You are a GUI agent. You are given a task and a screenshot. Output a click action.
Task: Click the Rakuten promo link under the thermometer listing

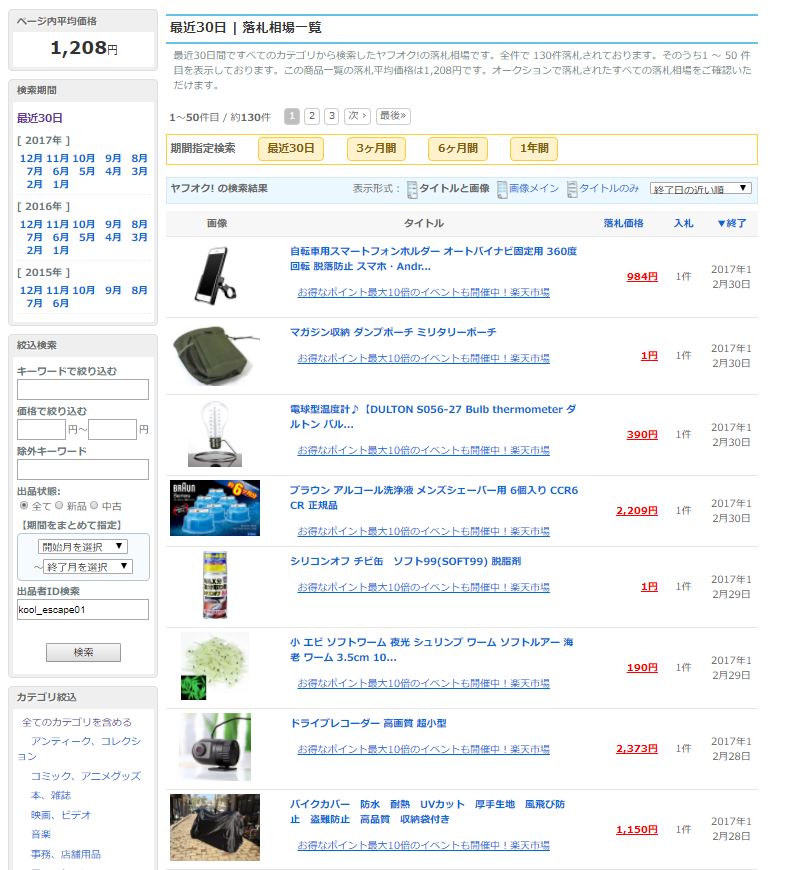[x=423, y=450]
